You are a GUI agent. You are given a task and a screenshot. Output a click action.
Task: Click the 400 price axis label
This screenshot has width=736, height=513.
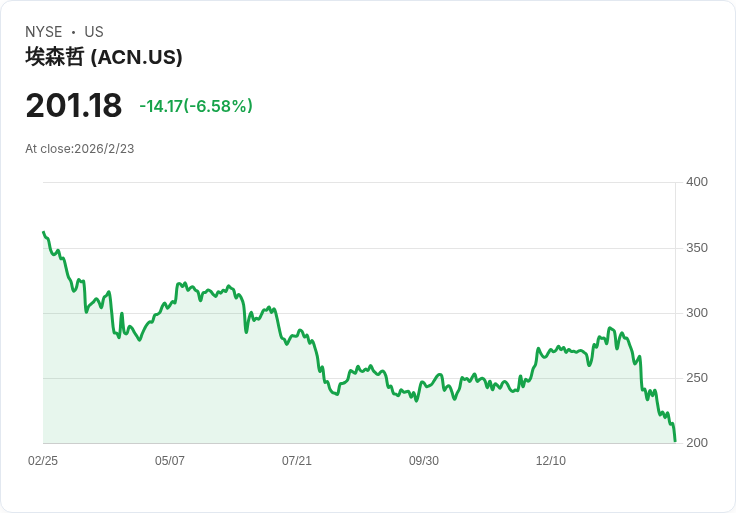697,182
